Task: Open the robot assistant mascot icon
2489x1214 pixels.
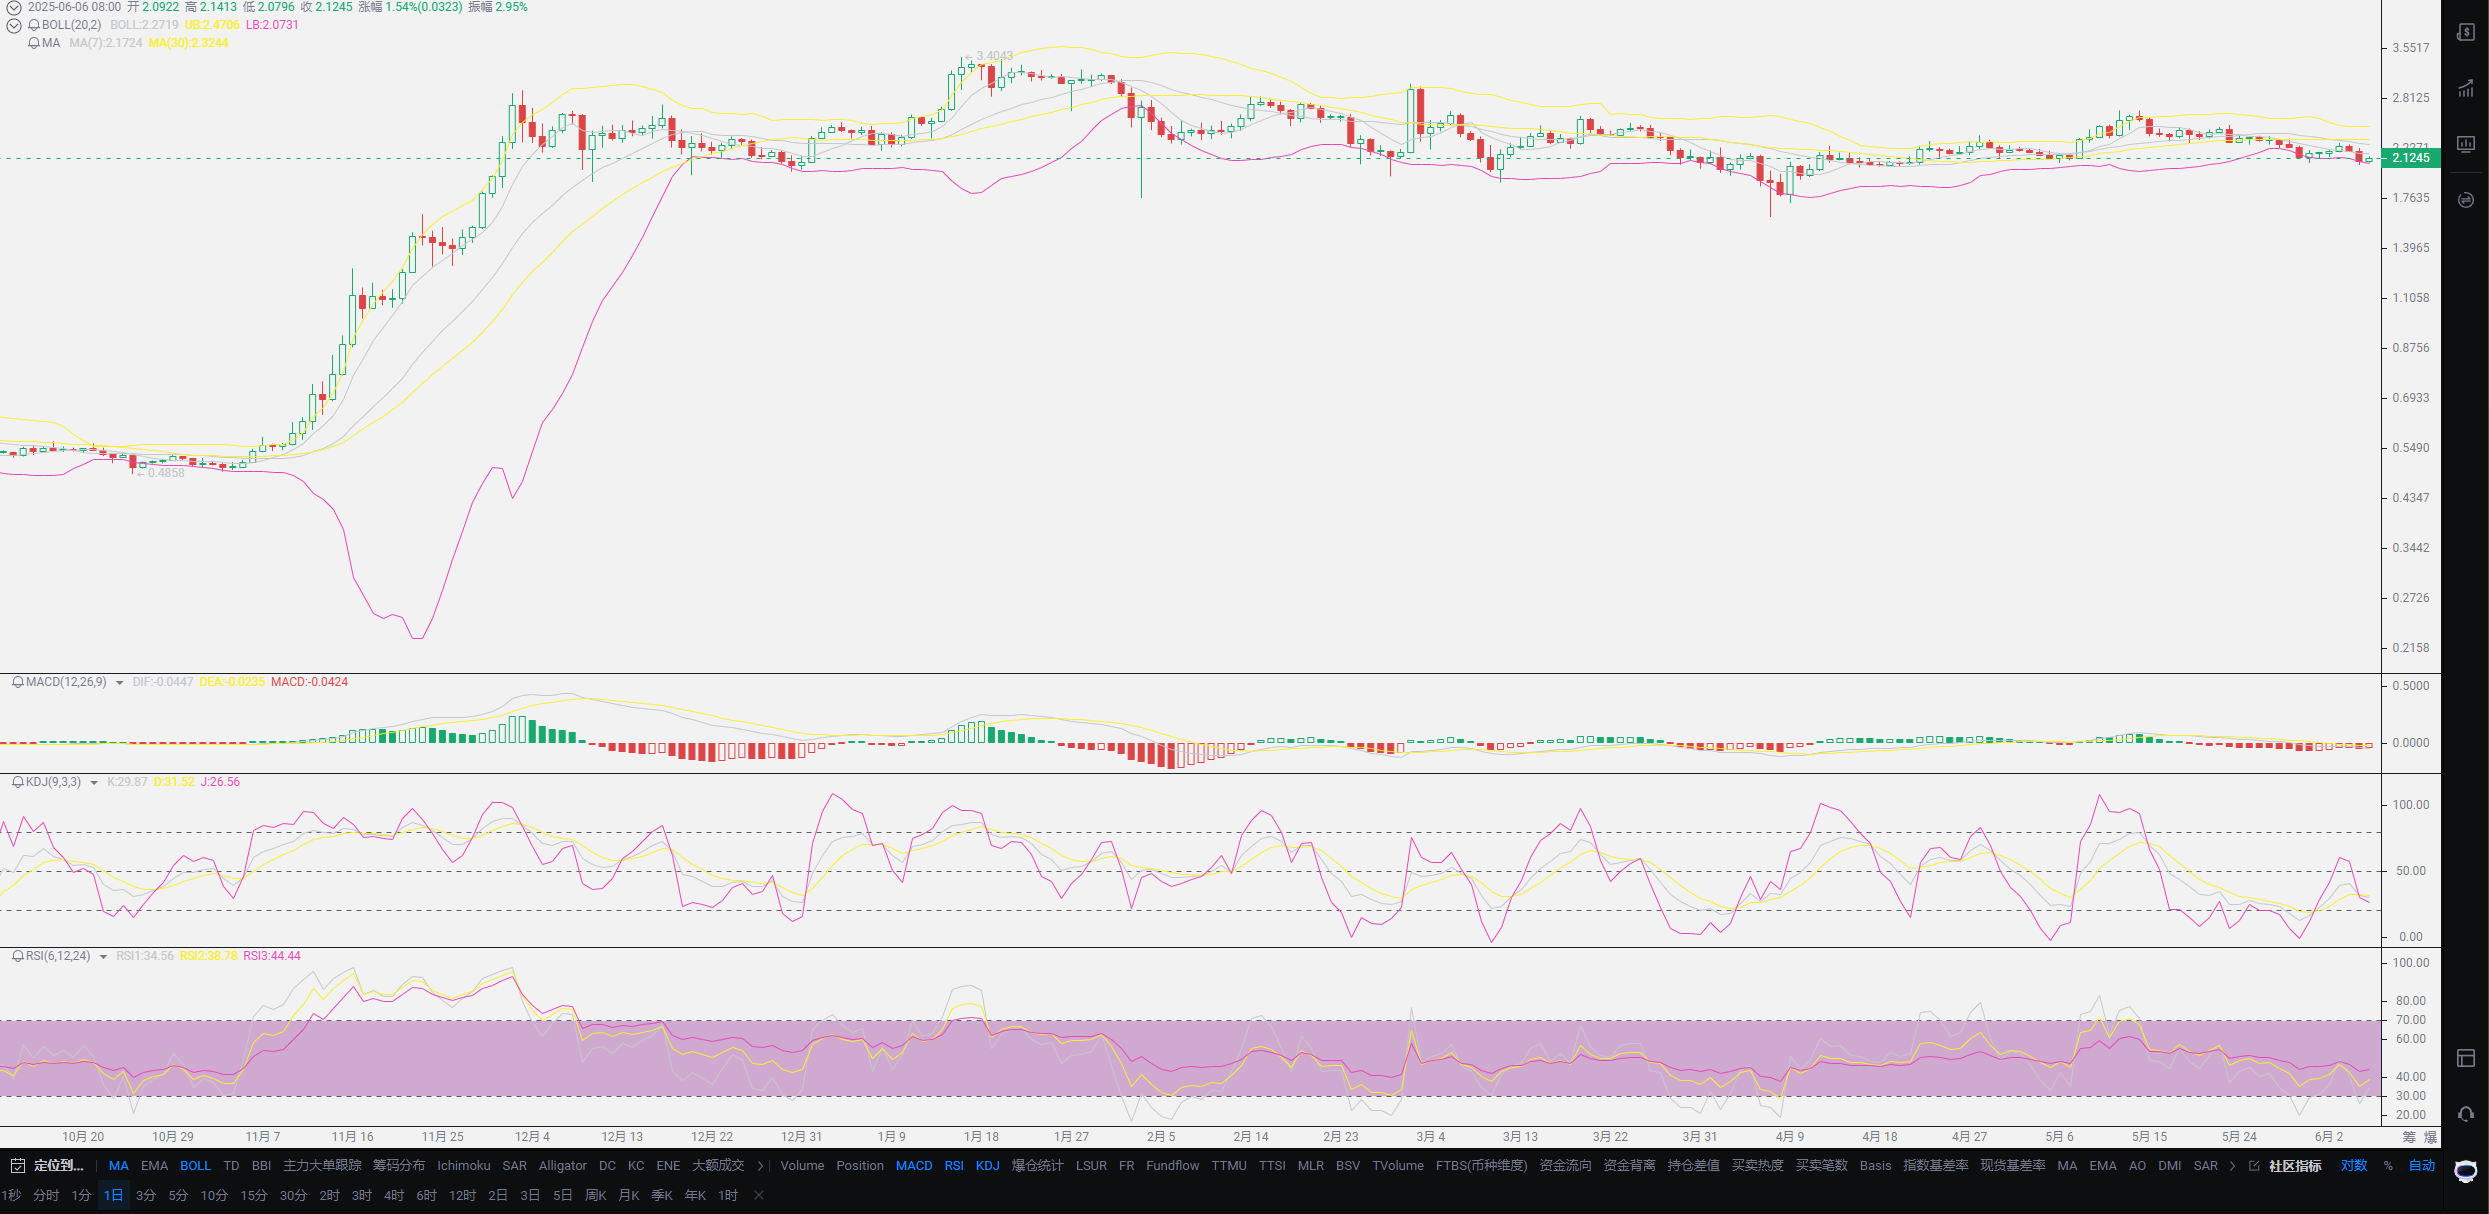Action: click(x=2466, y=1171)
